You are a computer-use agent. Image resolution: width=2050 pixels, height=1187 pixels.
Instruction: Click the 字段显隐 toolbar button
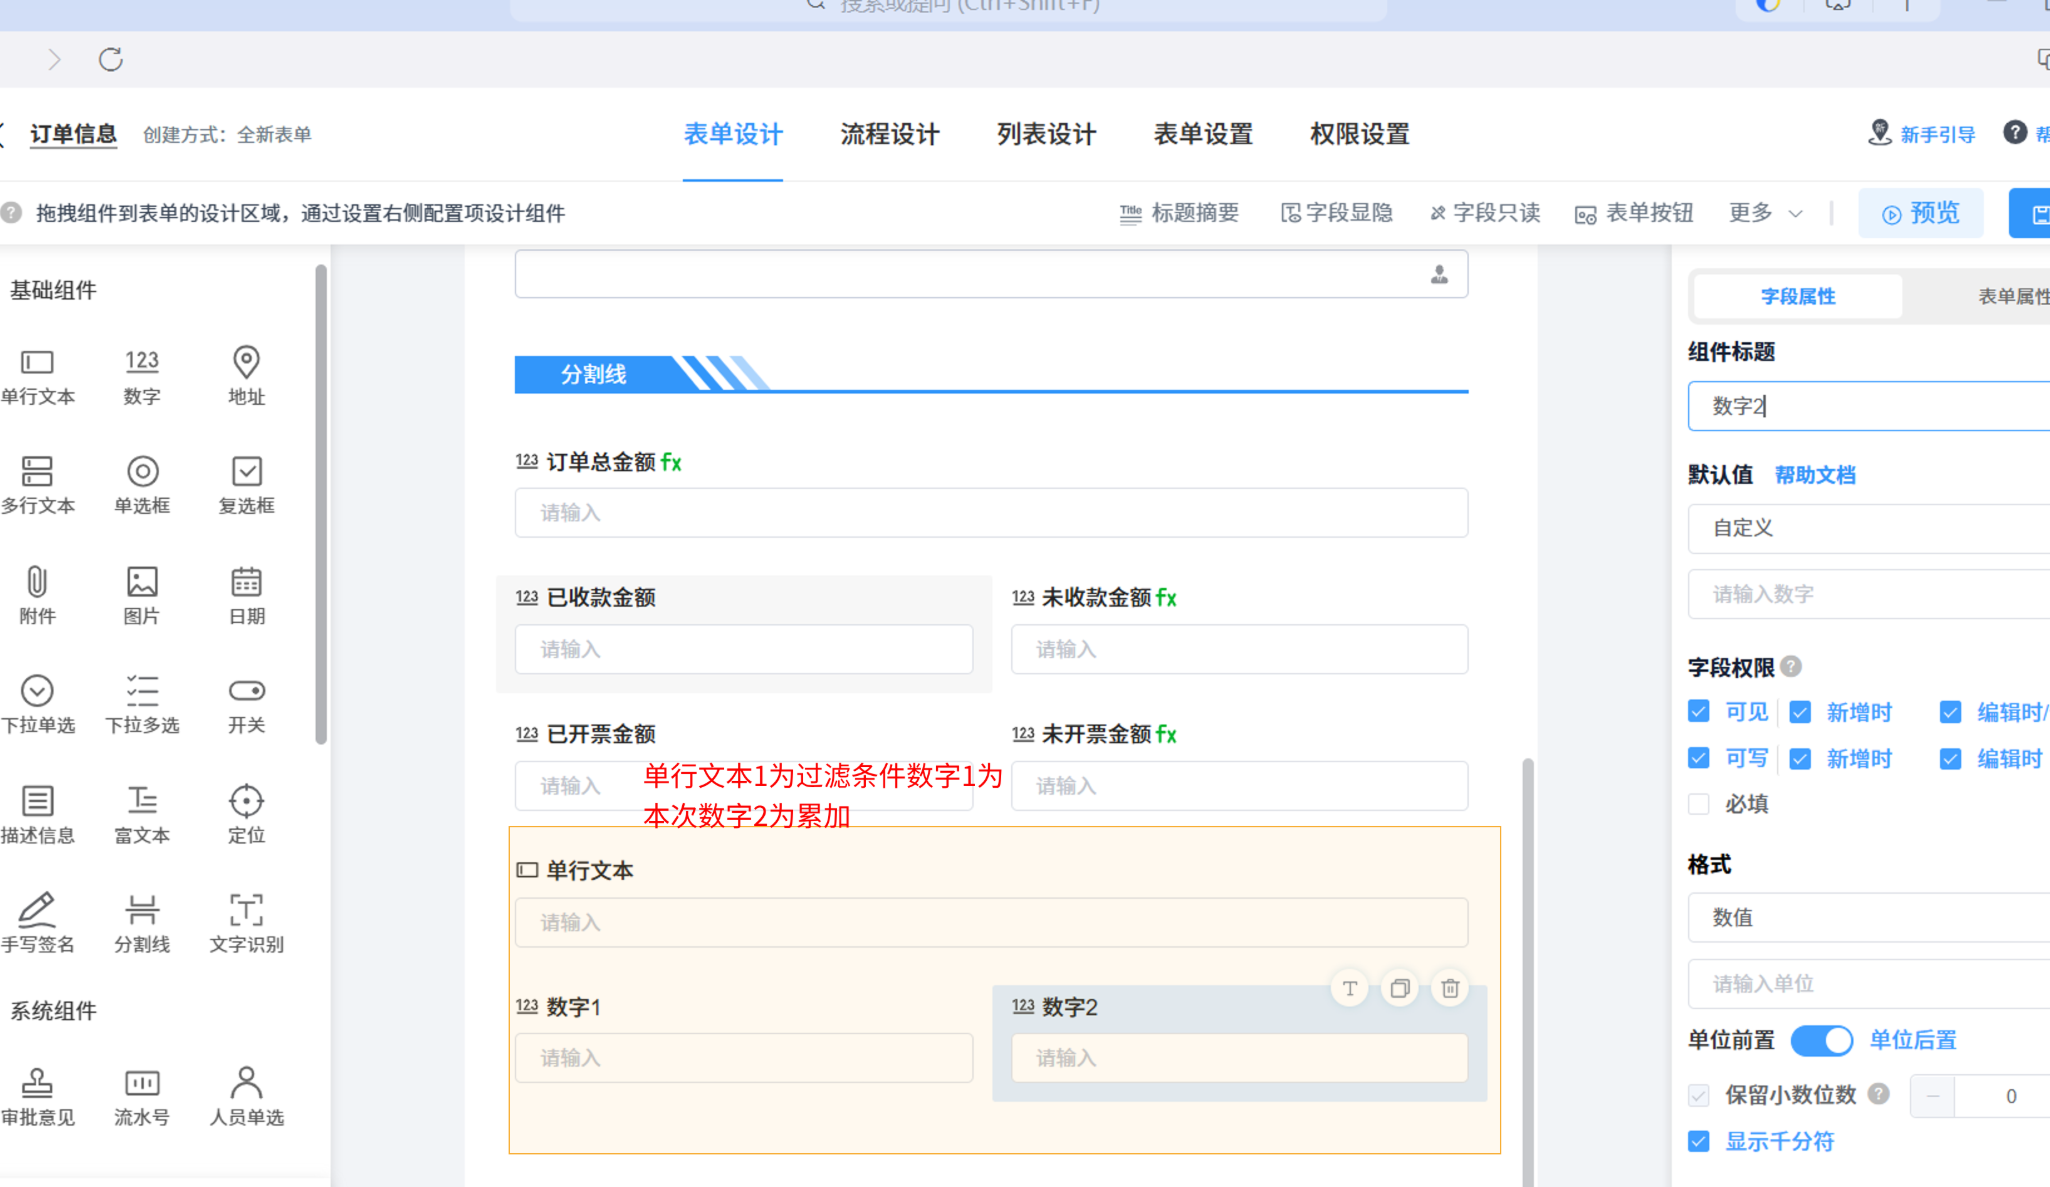tap(1337, 213)
